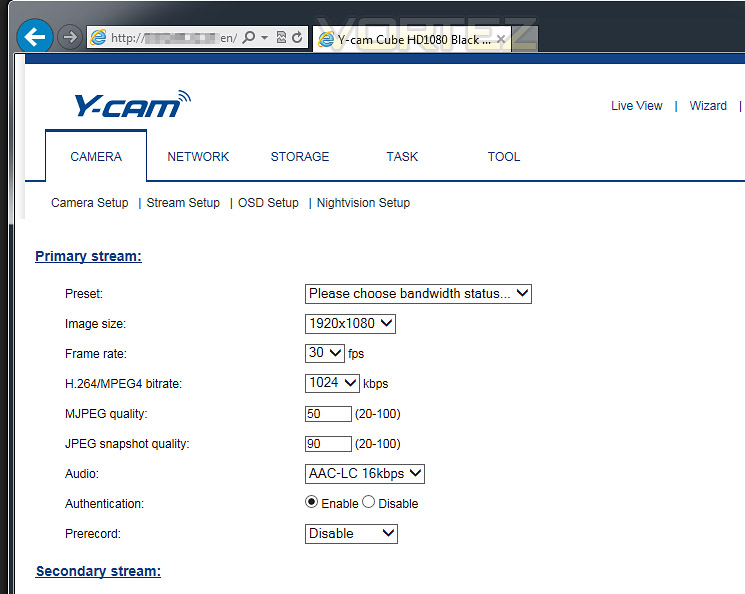Click the browser Forward arrow button
745x594 pixels.
point(70,37)
